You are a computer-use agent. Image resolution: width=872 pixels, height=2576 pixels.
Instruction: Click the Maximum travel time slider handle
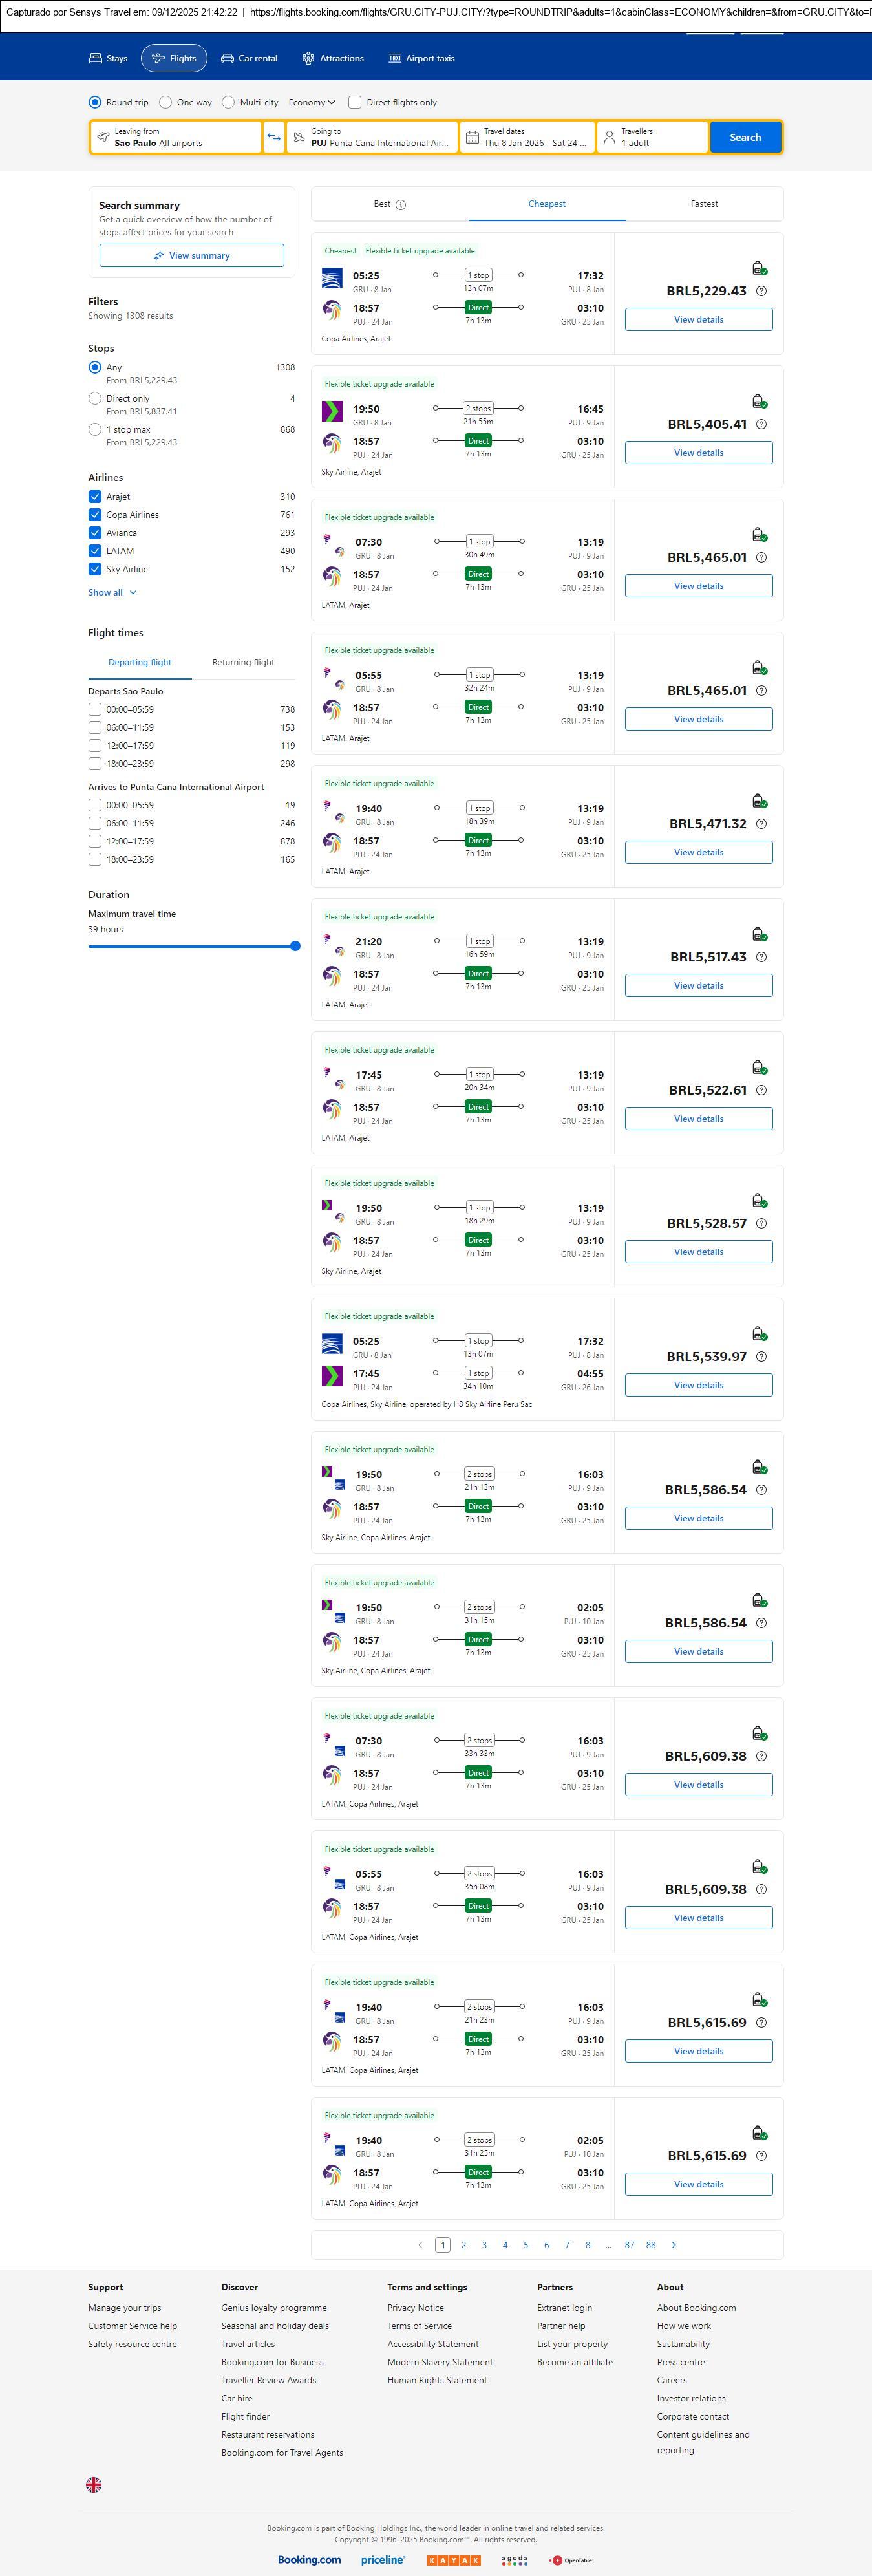tap(295, 946)
